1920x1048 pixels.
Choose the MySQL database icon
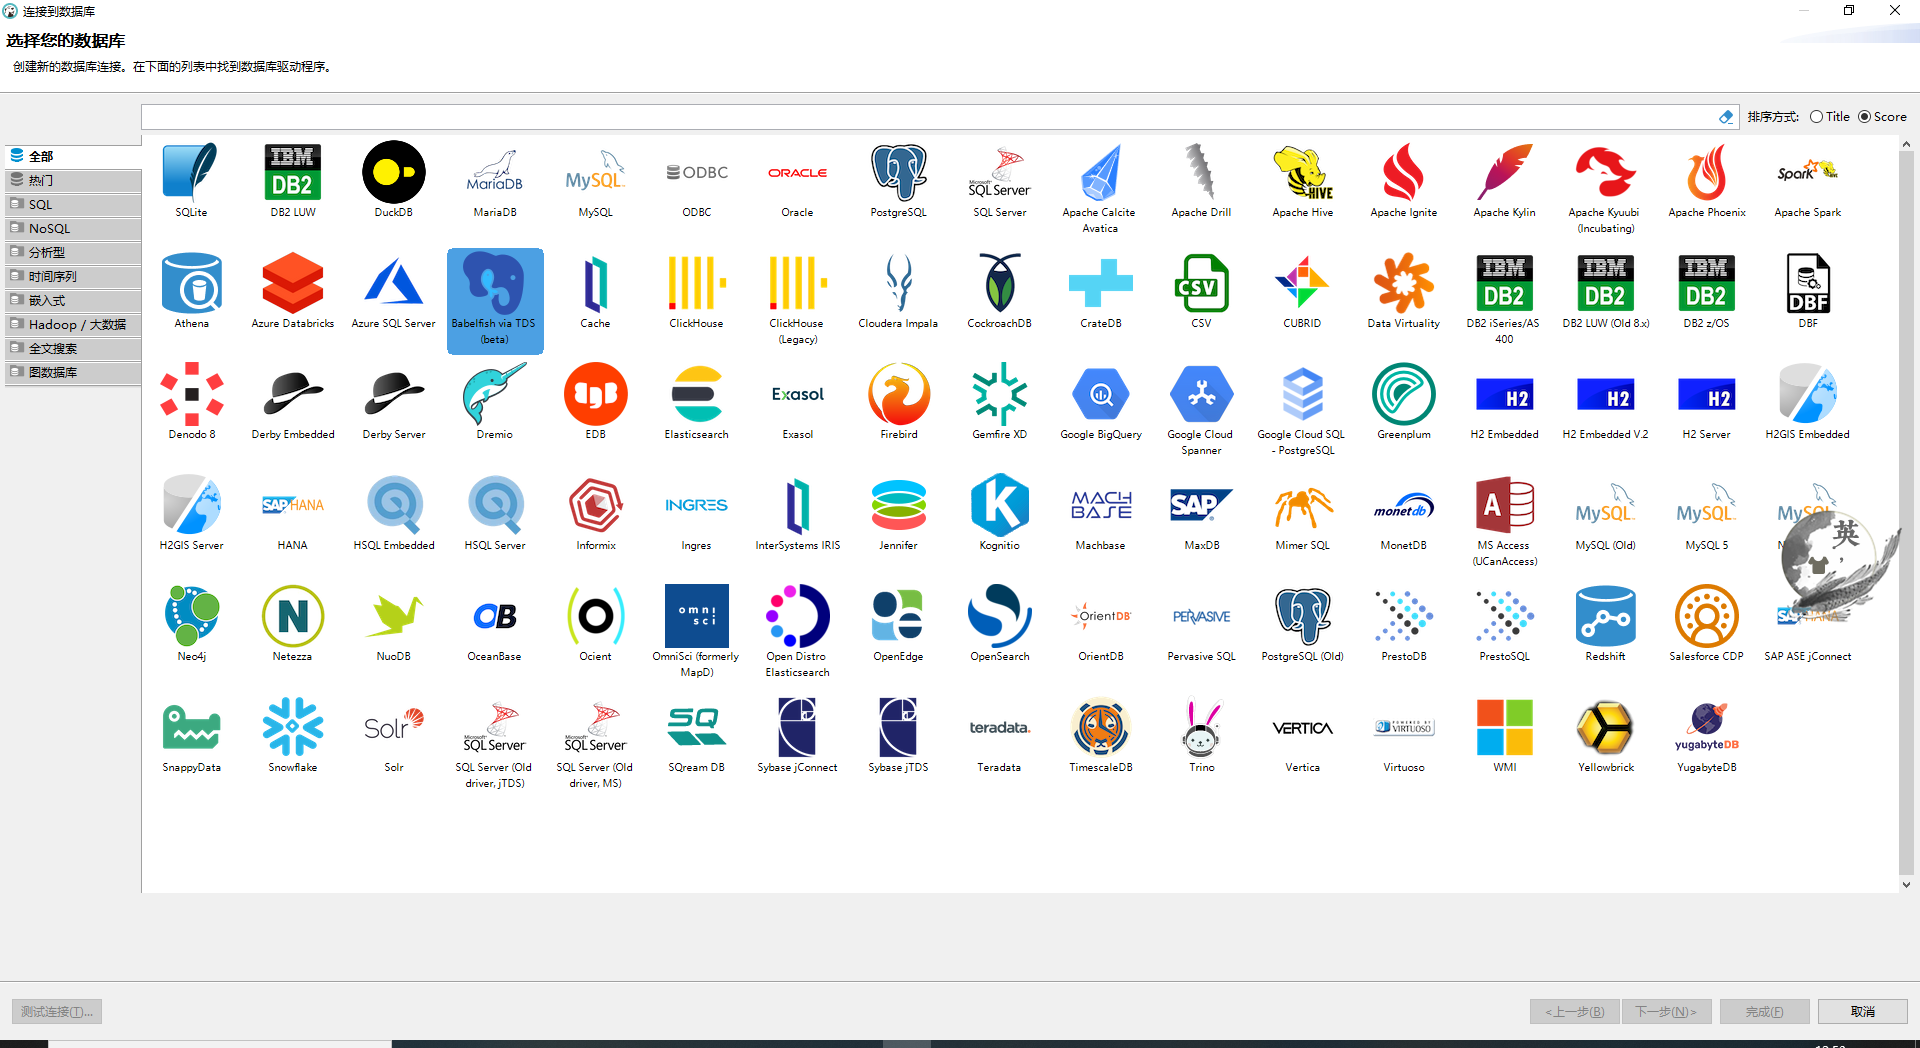pyautogui.click(x=595, y=180)
